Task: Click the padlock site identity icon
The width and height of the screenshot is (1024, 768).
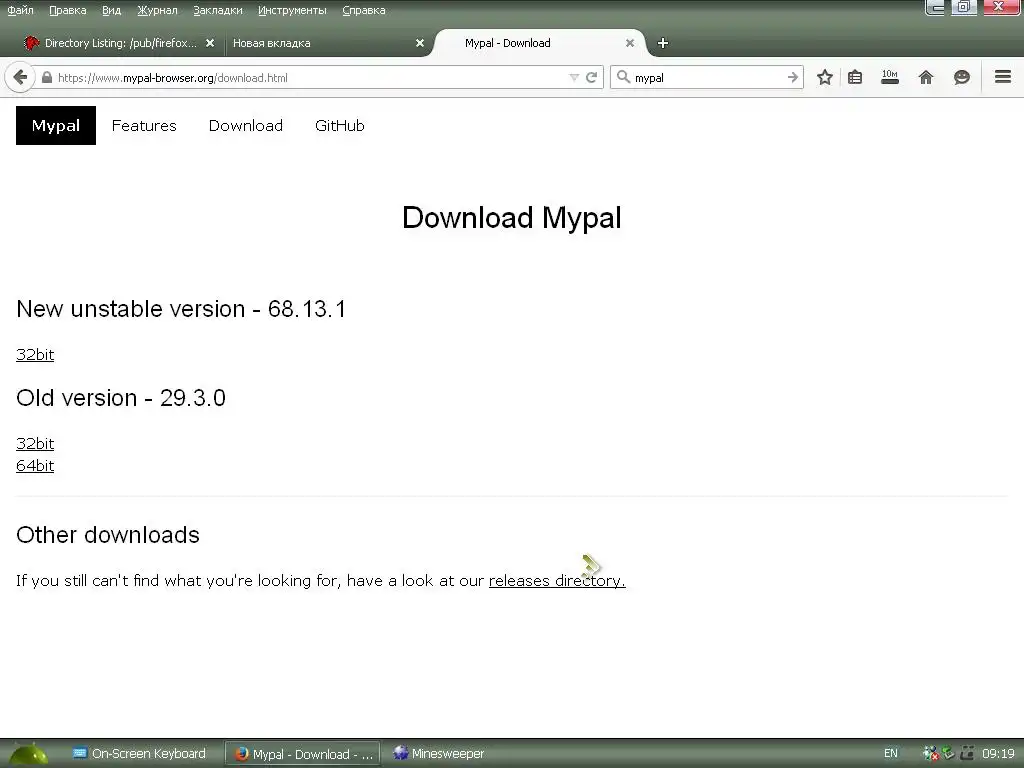Action: click(46, 77)
